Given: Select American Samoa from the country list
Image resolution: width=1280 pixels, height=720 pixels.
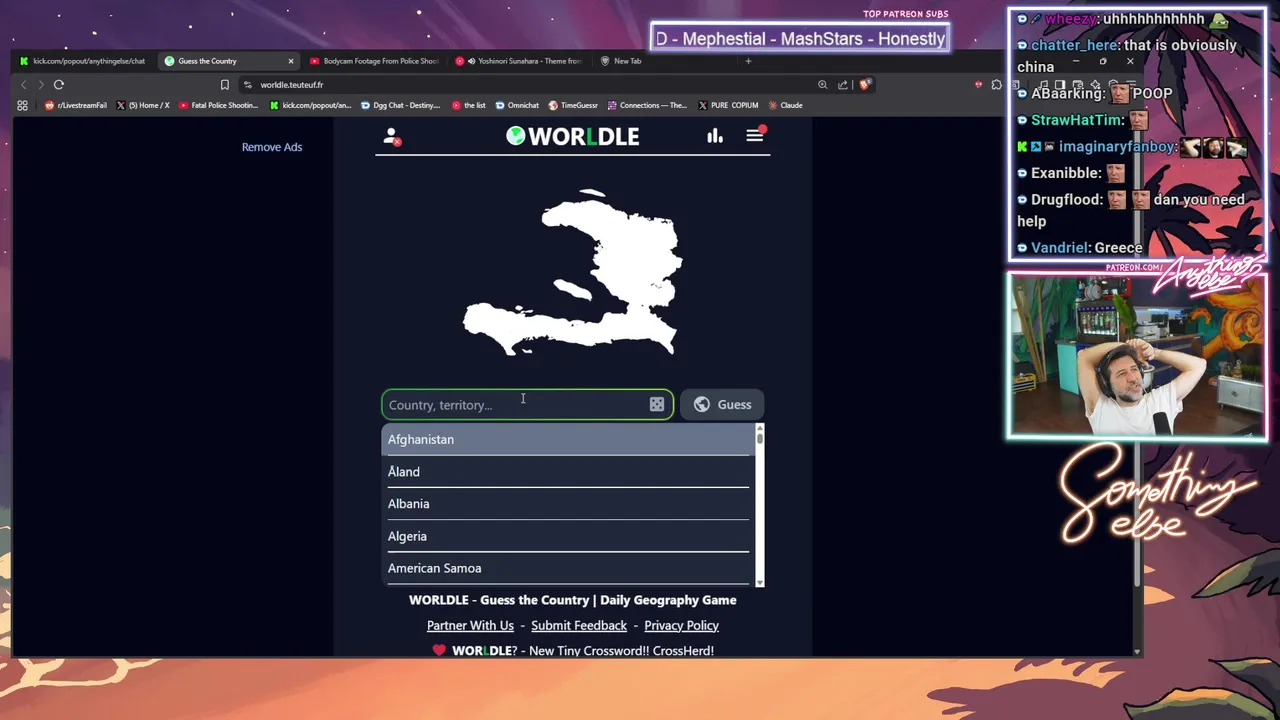Looking at the screenshot, I should [568, 568].
